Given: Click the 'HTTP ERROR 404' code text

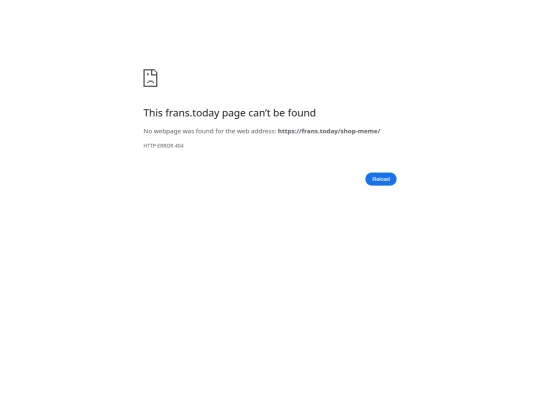Looking at the screenshot, I should tap(164, 146).
